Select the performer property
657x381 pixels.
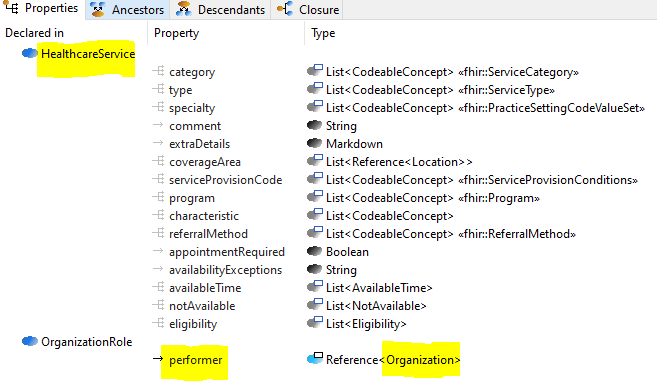(196, 360)
